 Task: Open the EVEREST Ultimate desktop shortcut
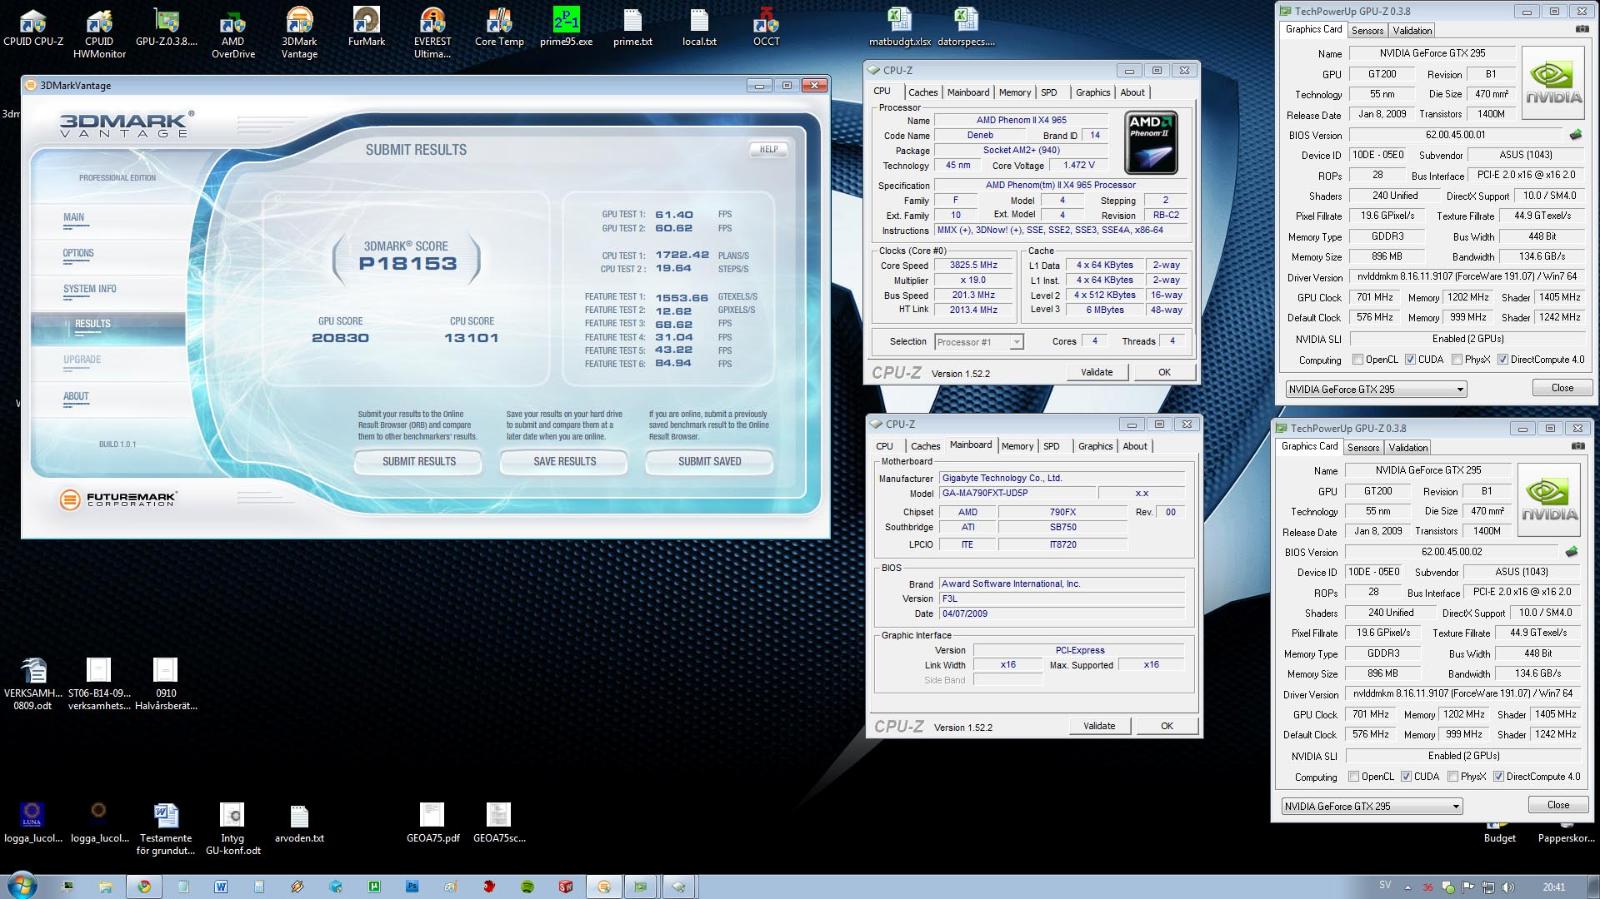pyautogui.click(x=432, y=32)
